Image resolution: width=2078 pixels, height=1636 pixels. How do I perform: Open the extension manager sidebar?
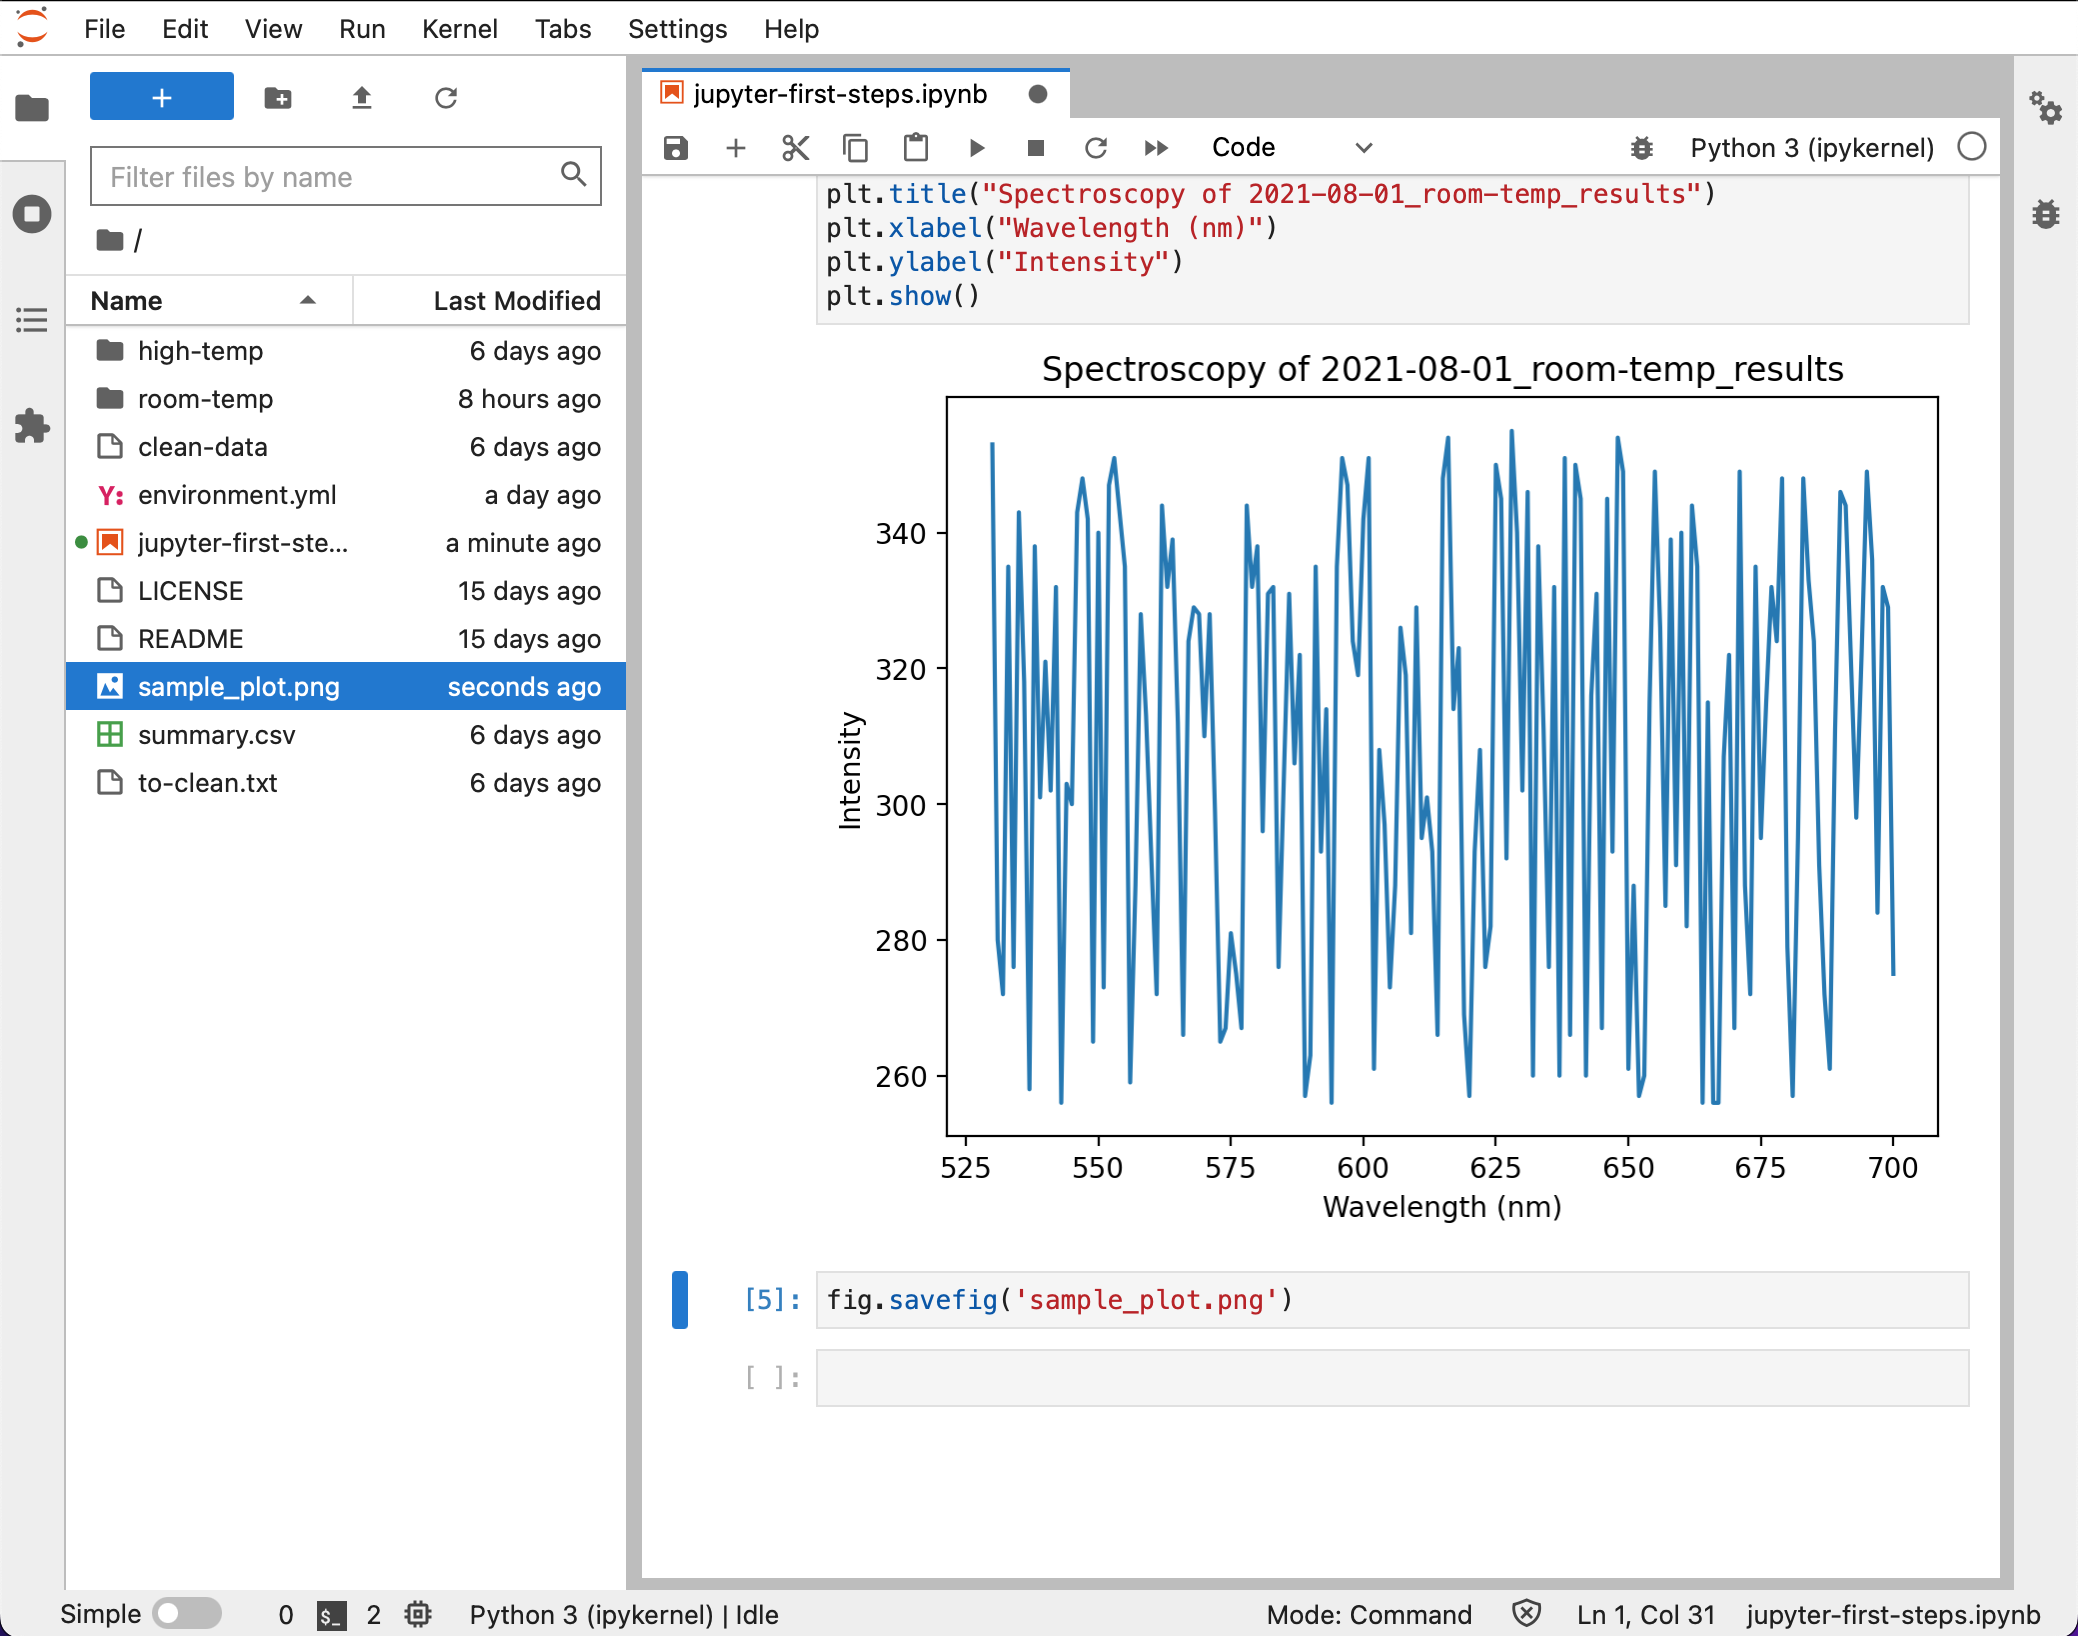click(x=32, y=426)
